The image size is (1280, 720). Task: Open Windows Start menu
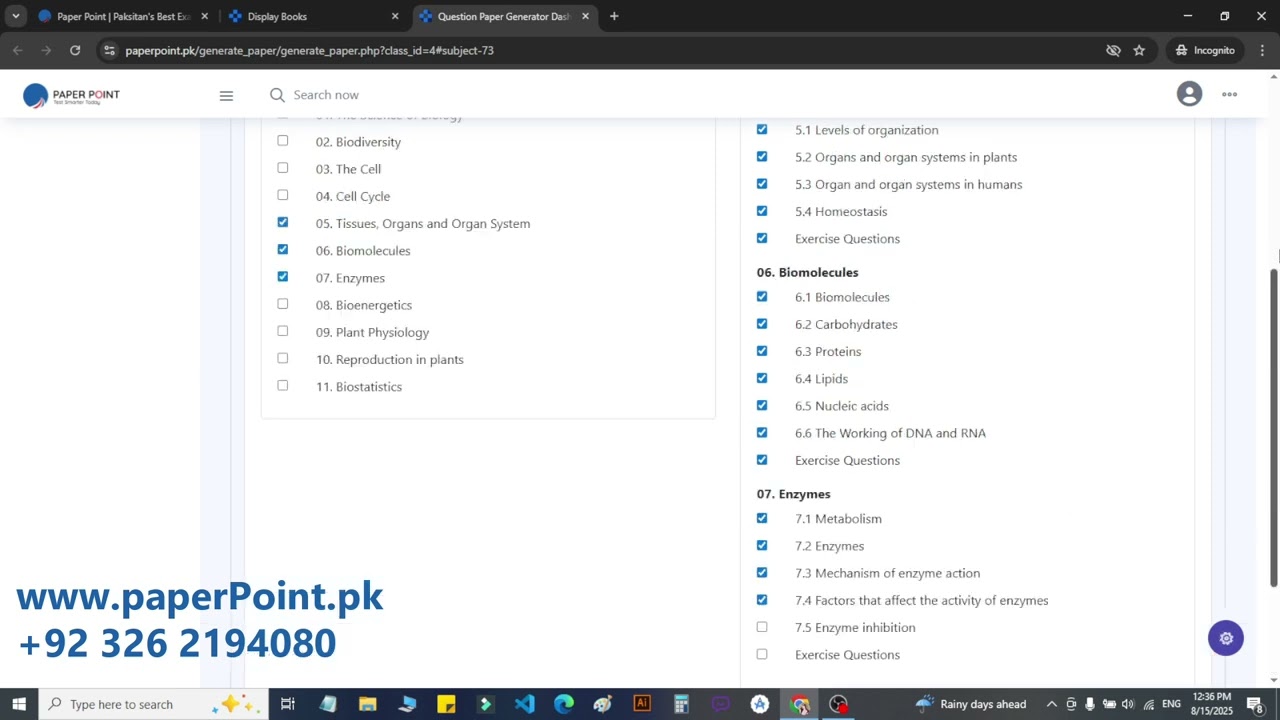tap(19, 704)
